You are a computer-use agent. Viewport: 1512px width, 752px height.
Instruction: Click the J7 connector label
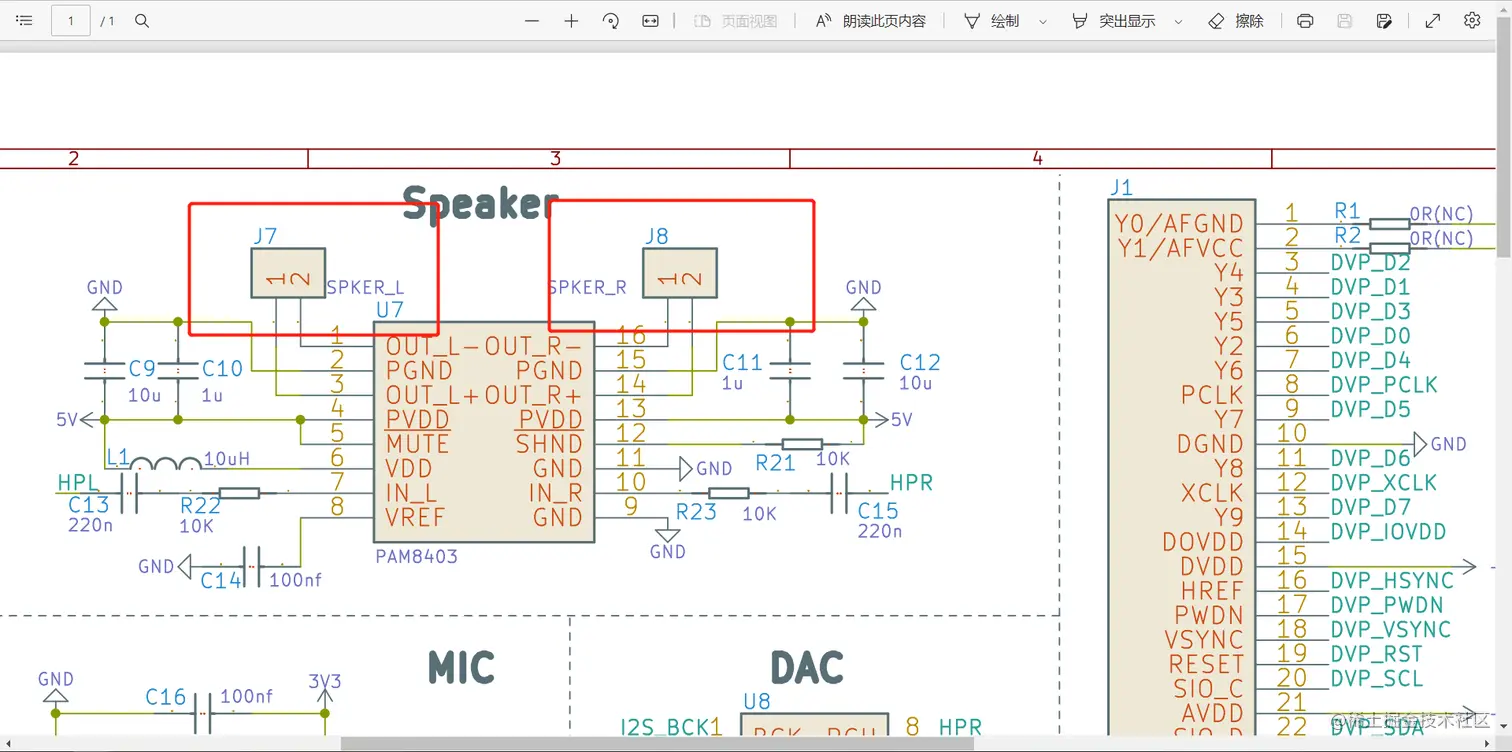click(265, 237)
